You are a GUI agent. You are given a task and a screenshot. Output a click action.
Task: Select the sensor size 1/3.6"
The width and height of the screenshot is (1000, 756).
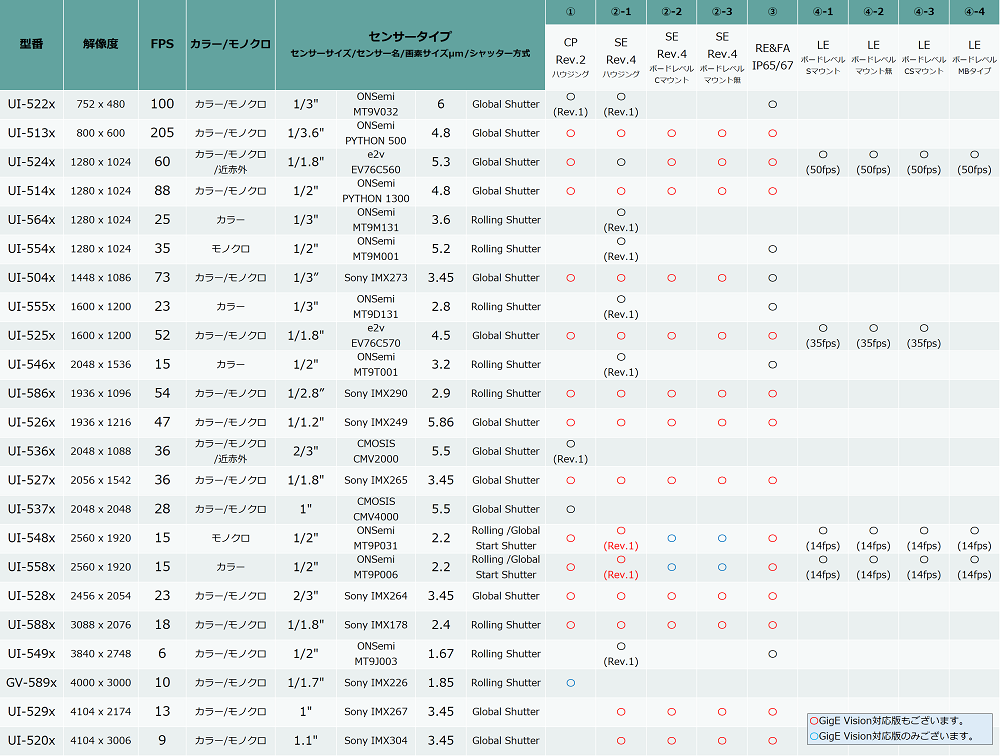tap(305, 133)
